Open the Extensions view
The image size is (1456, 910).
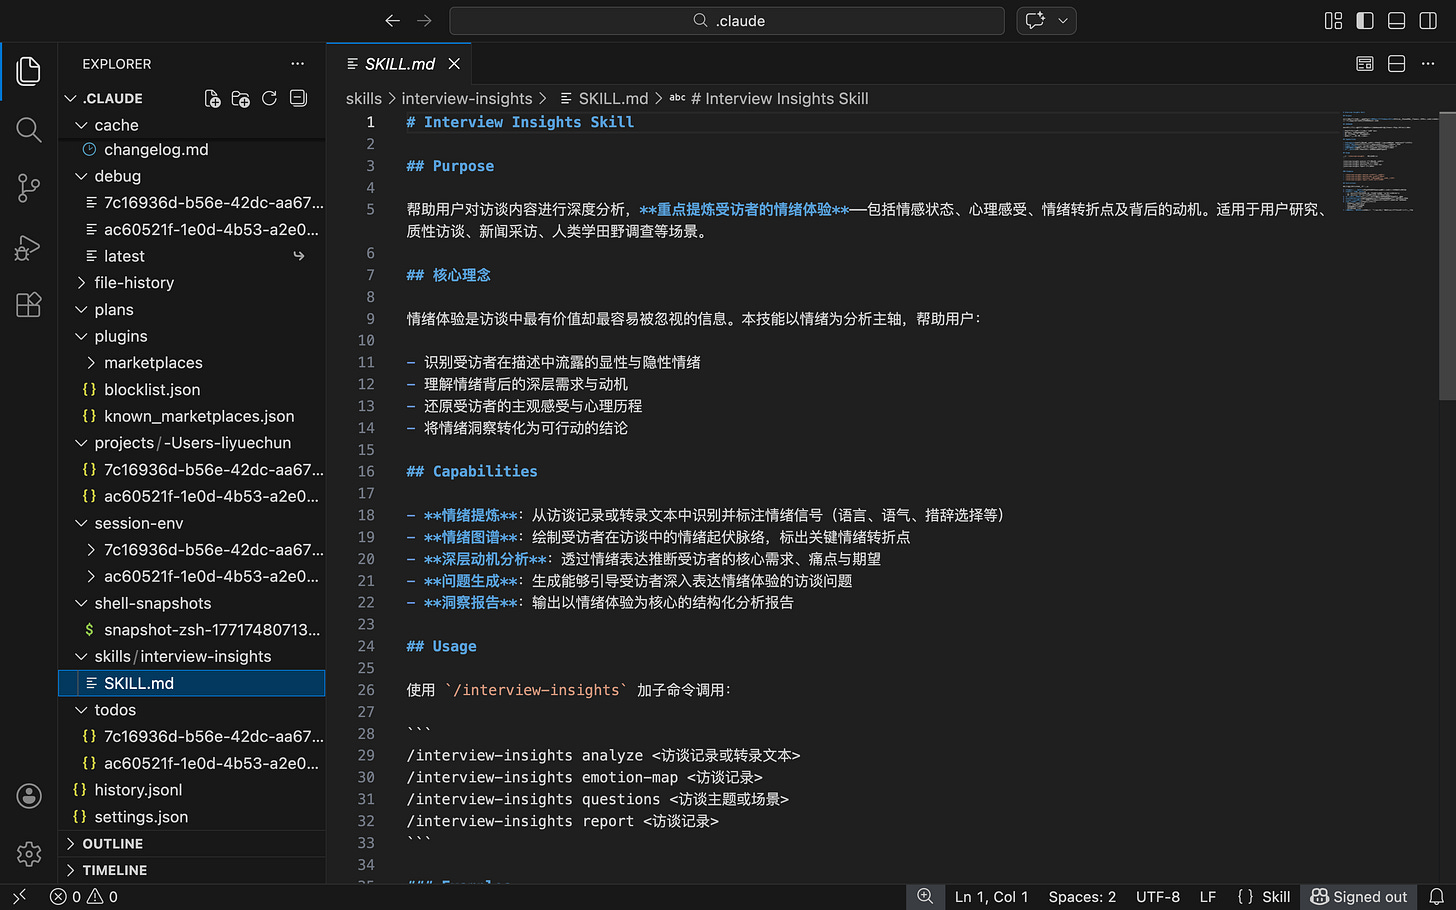pos(29,305)
